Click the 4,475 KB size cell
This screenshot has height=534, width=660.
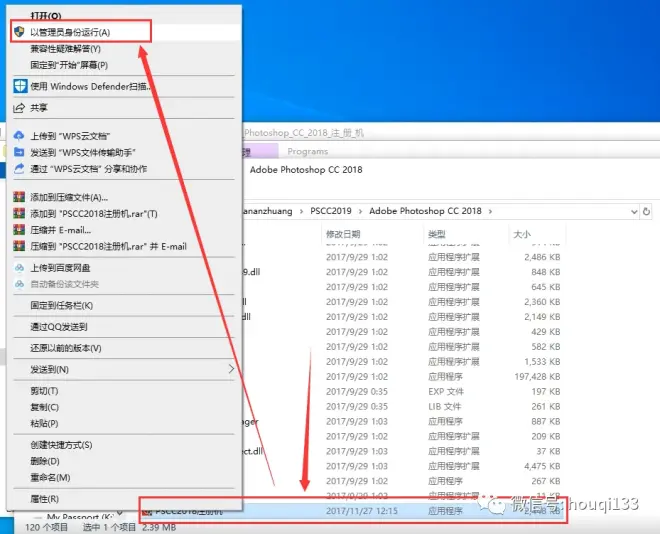click(x=542, y=466)
